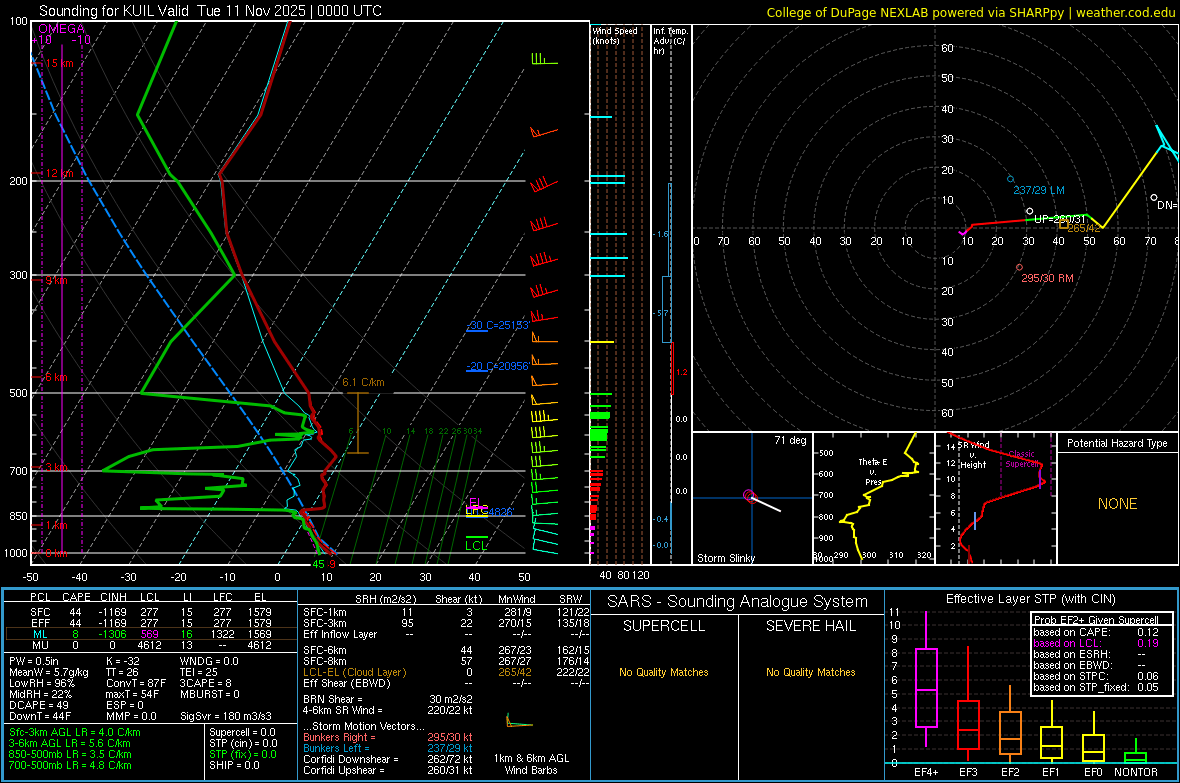Click the NONTOR axis label
Image resolution: width=1180 pixels, height=783 pixels.
click(1136, 772)
